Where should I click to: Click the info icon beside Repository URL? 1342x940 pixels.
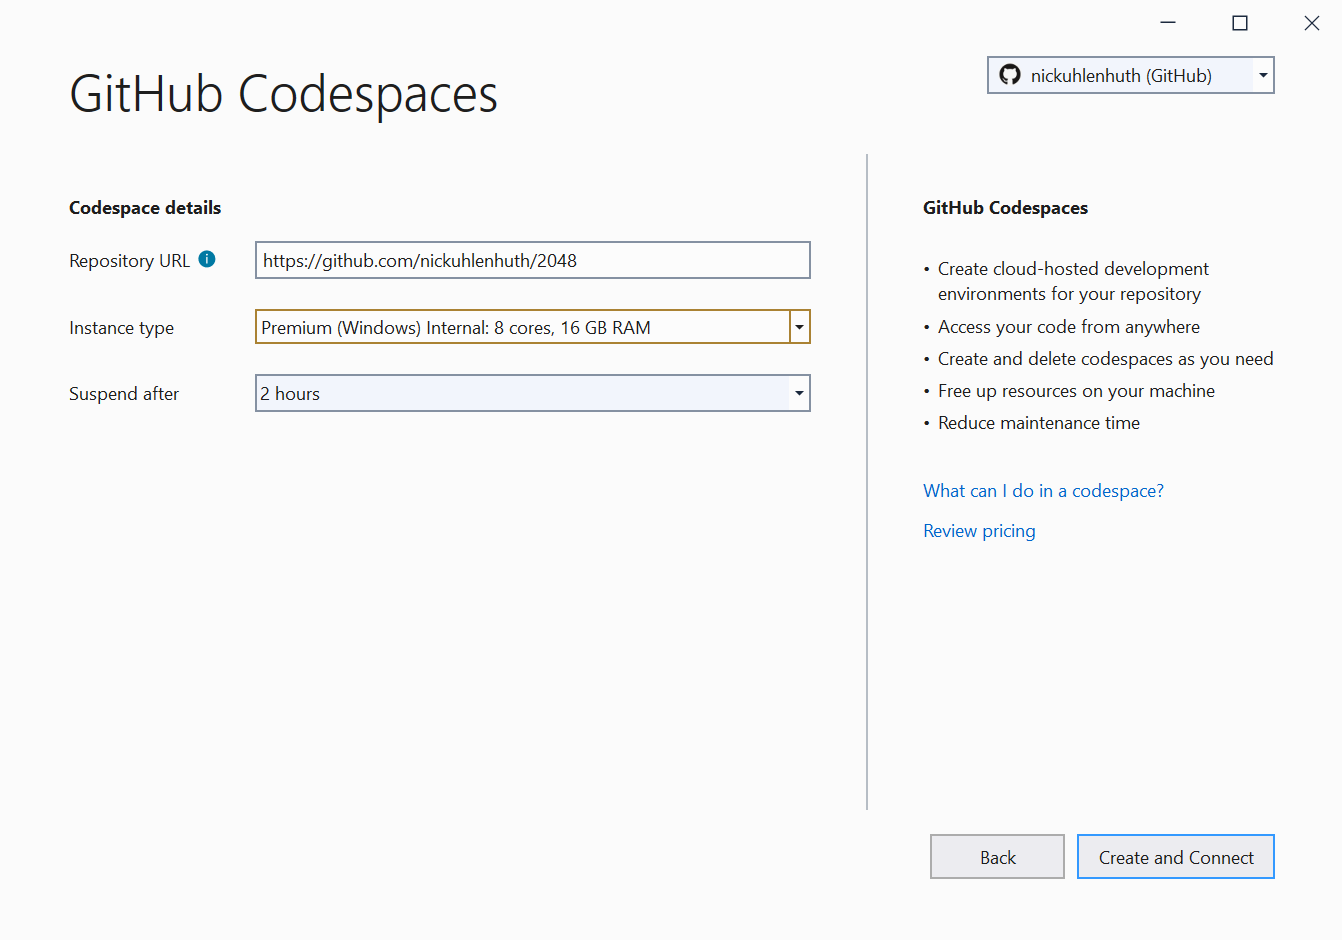point(207,259)
